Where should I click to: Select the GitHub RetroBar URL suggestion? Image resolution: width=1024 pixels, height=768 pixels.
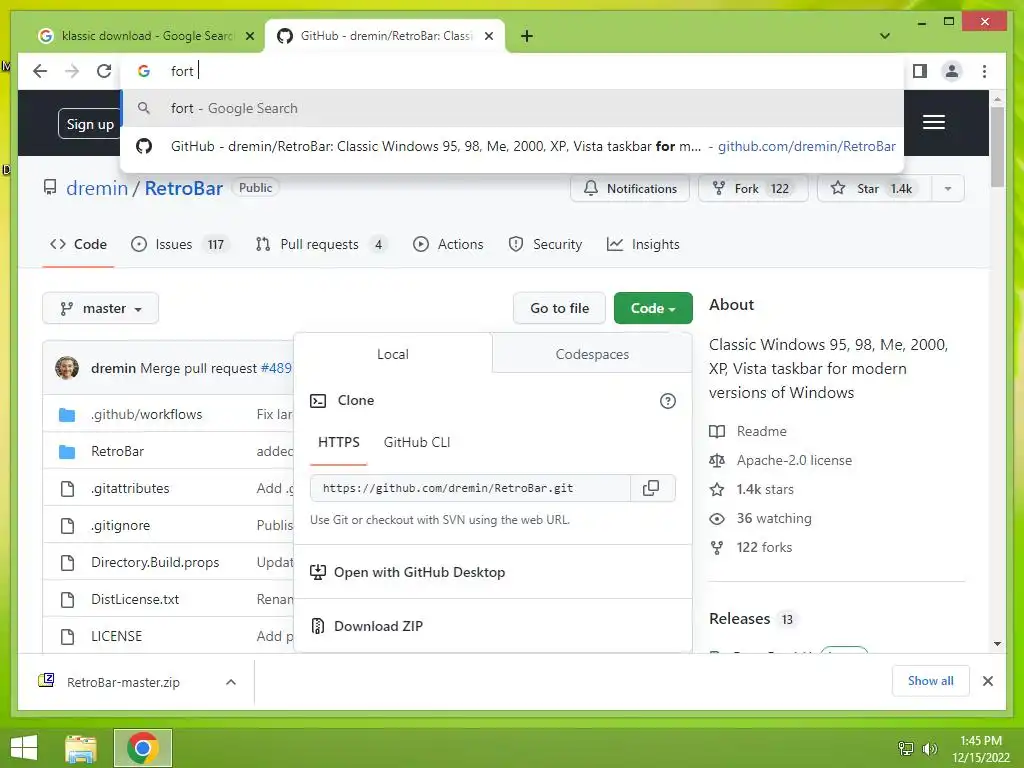512,146
